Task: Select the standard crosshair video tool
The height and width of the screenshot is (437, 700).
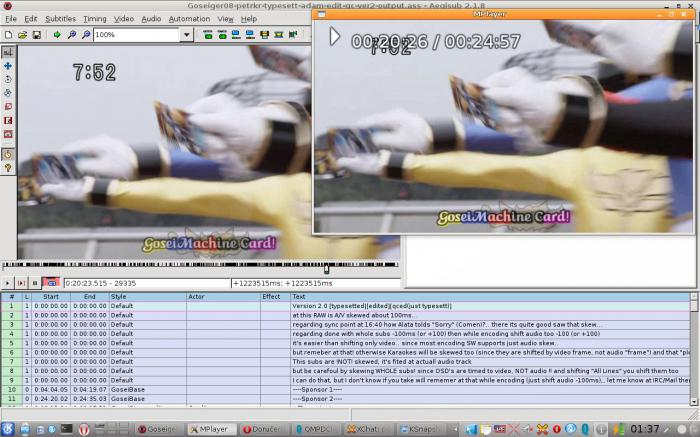Action: pyautogui.click(x=8, y=52)
